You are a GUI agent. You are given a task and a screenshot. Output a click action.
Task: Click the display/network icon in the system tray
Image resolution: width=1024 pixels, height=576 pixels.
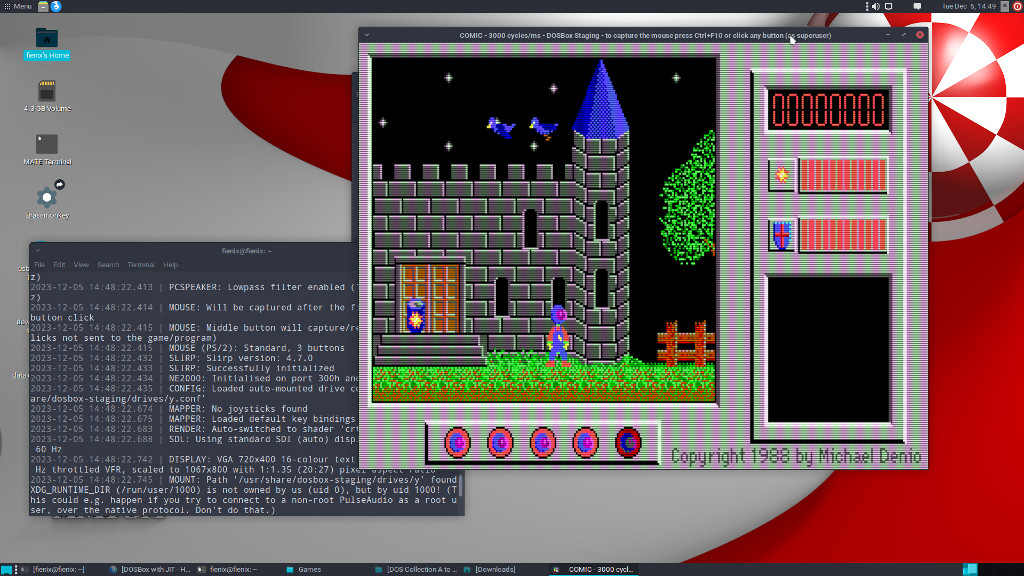889,7
